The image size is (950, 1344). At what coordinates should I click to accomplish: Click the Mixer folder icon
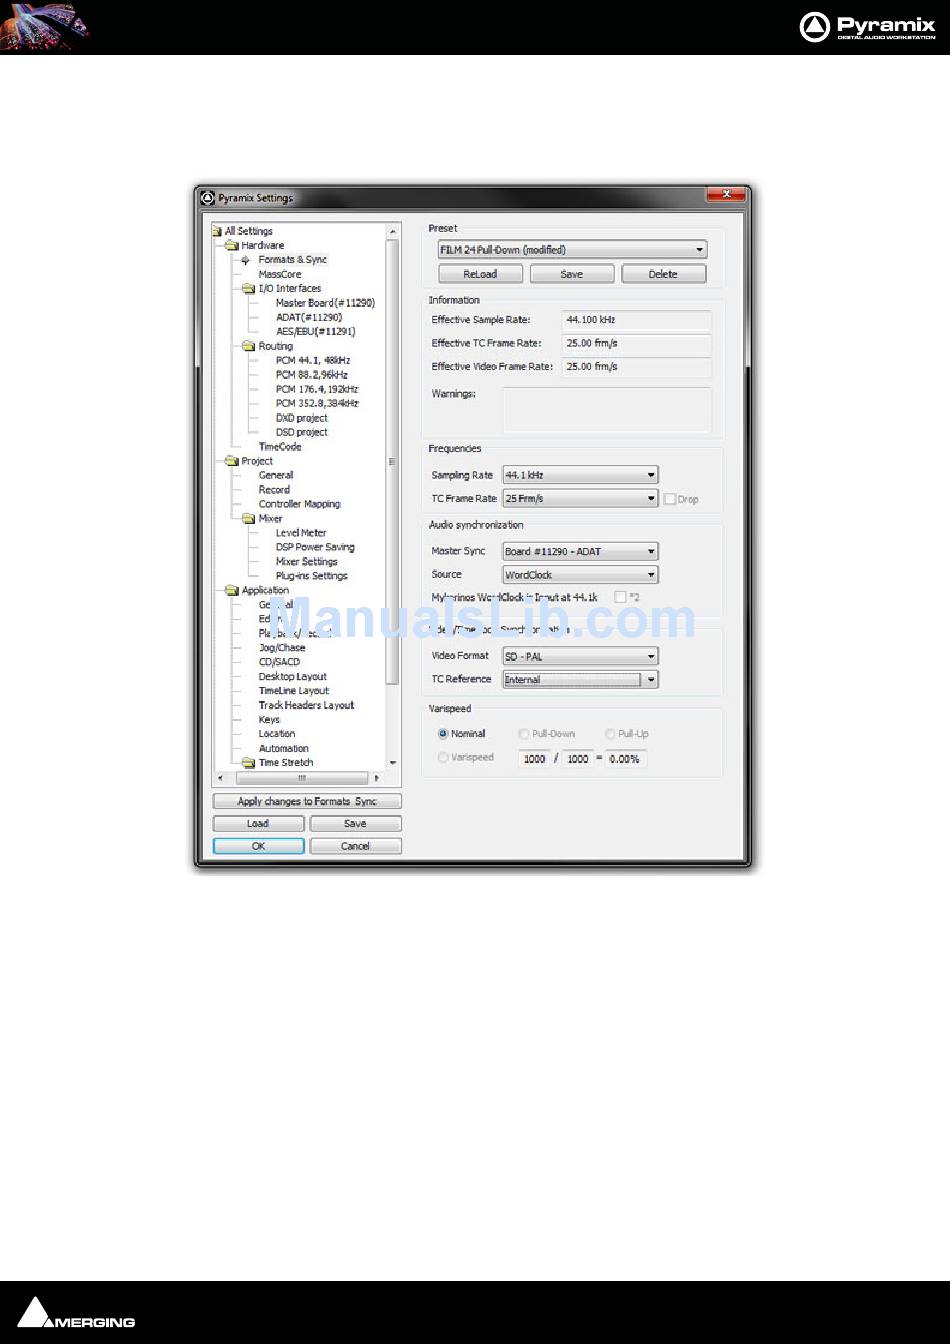point(249,519)
